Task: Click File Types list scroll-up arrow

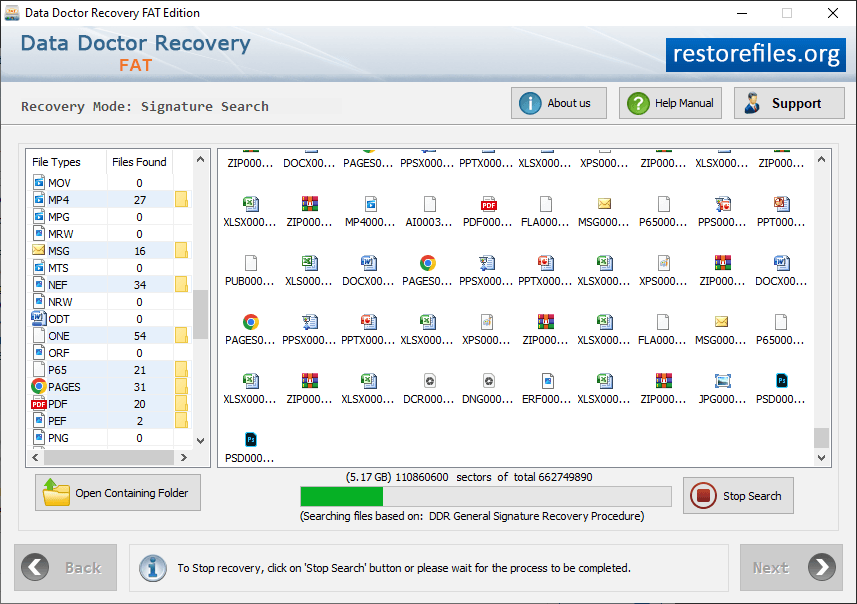Action: coord(201,160)
